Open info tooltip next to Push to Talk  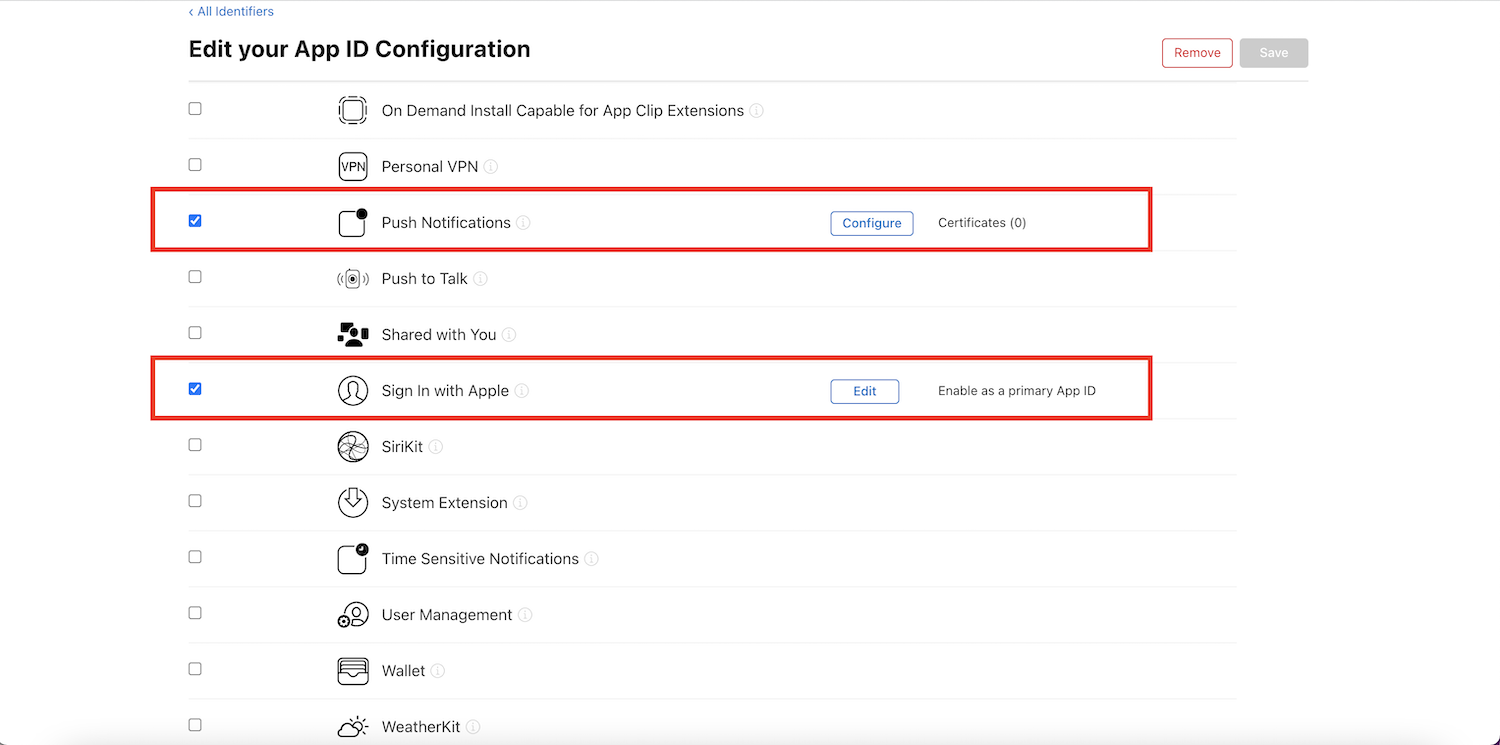point(480,279)
